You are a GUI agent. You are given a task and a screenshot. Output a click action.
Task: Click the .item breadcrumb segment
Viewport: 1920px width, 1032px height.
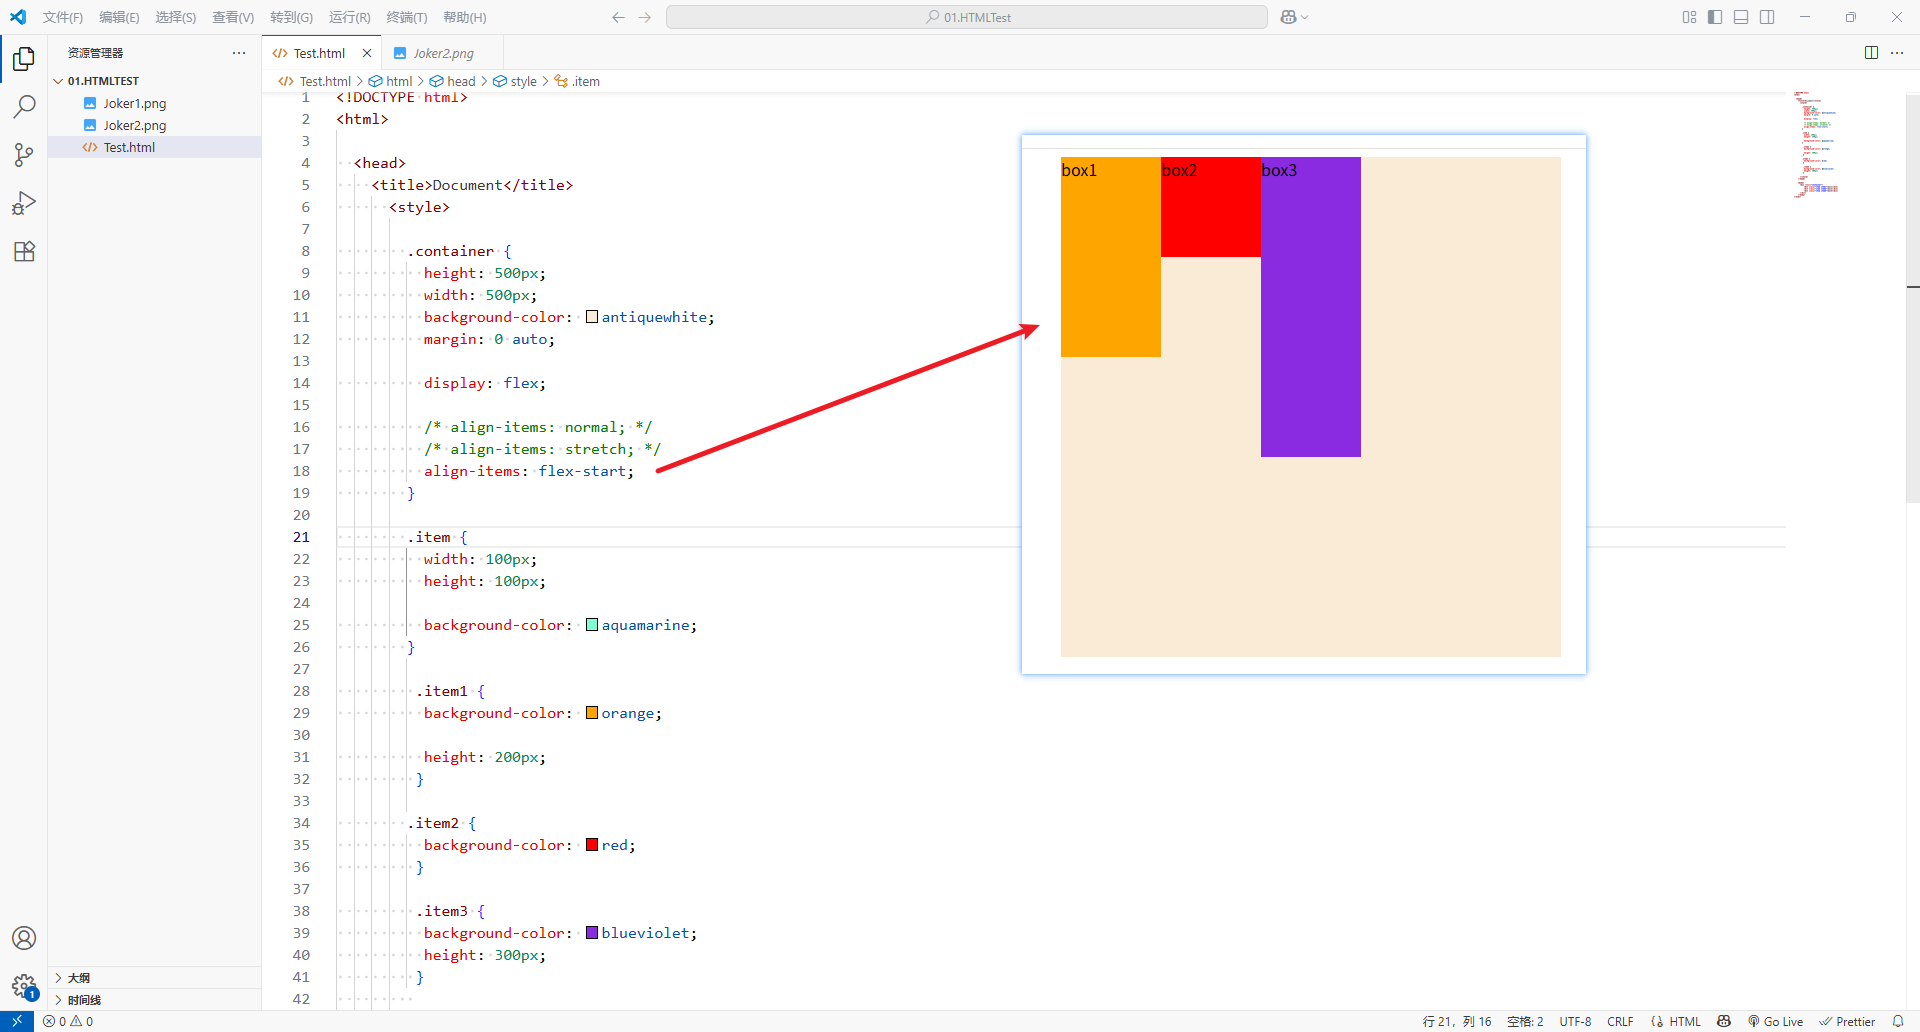[577, 81]
